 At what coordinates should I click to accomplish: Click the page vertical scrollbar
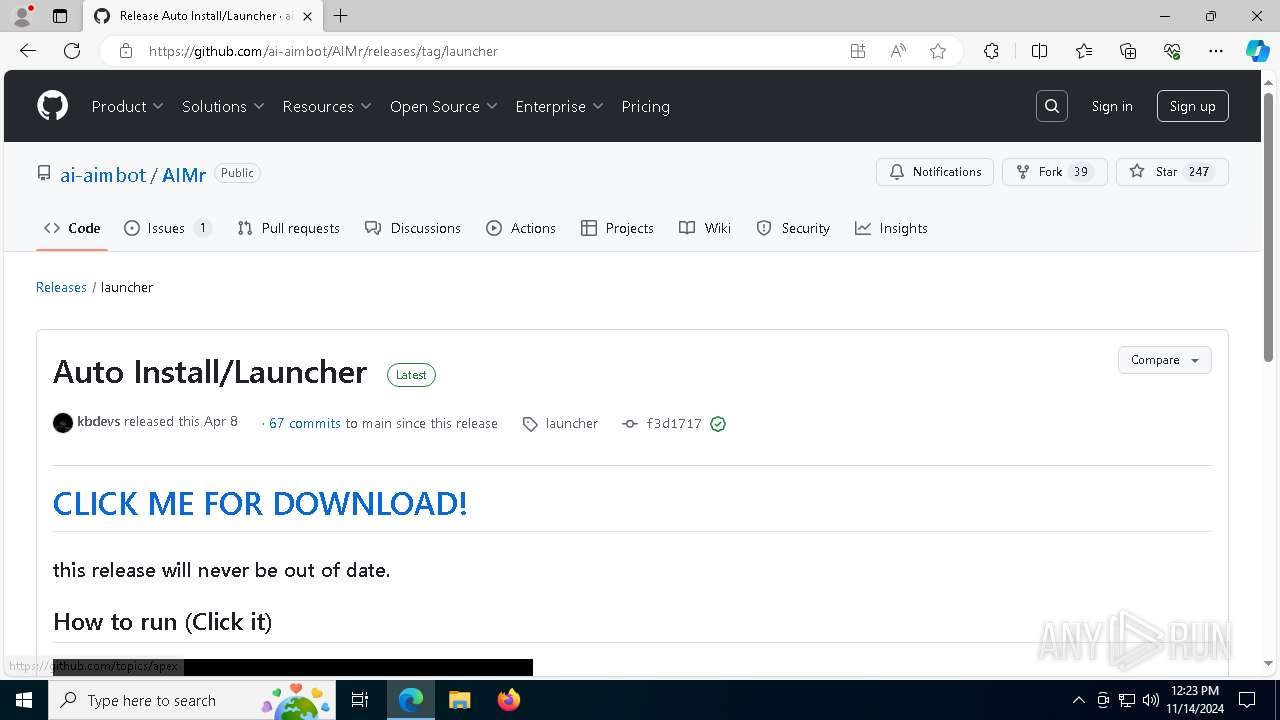pos(1268,225)
